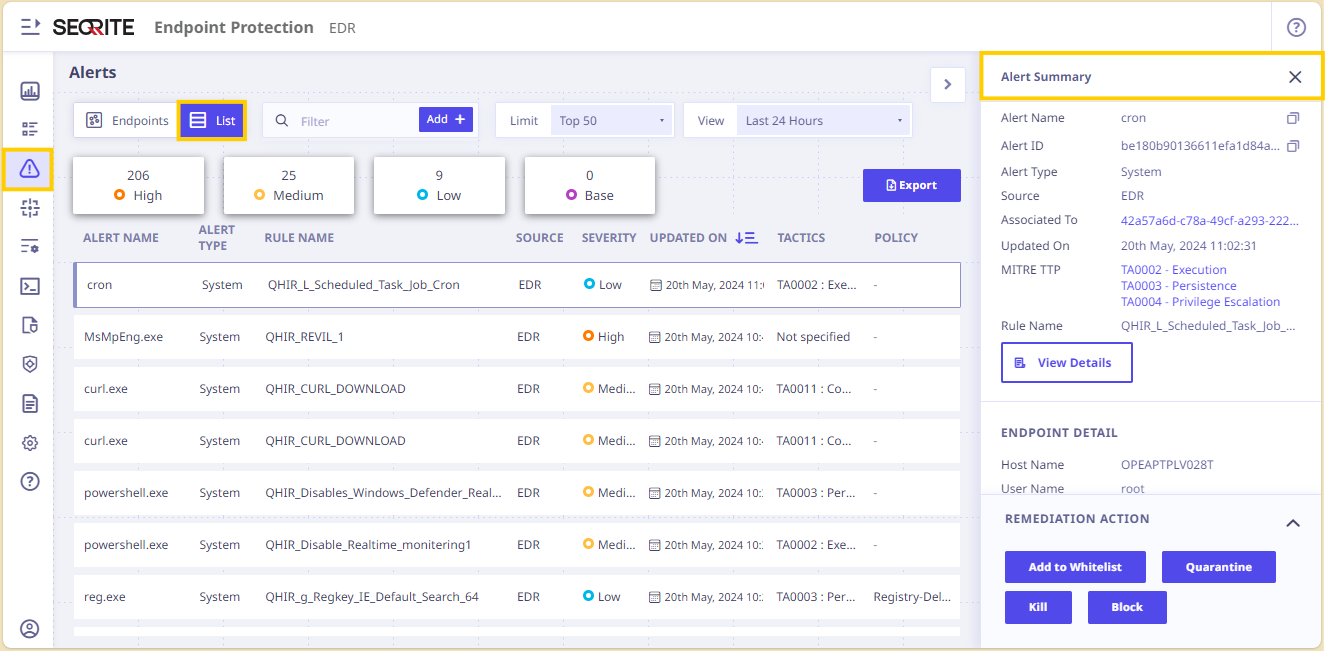Open the View Last 24 Hours dropdown
The width and height of the screenshot is (1326, 651).
pyautogui.click(x=824, y=120)
